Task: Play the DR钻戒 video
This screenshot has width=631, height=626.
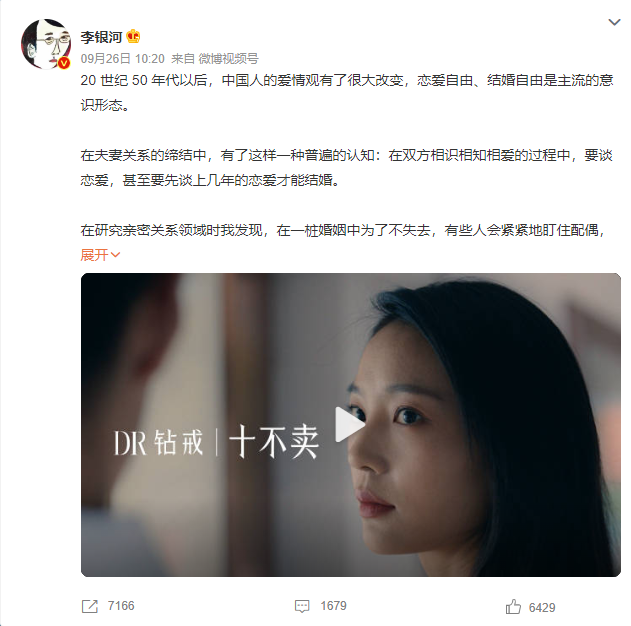Action: pyautogui.click(x=349, y=424)
